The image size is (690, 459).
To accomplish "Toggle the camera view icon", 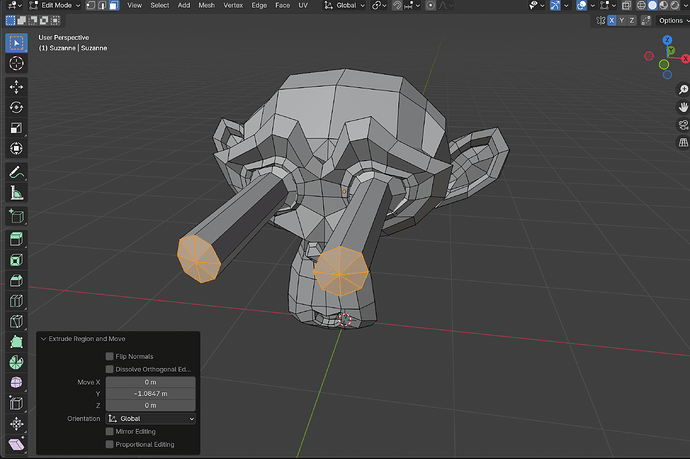I will click(683, 125).
